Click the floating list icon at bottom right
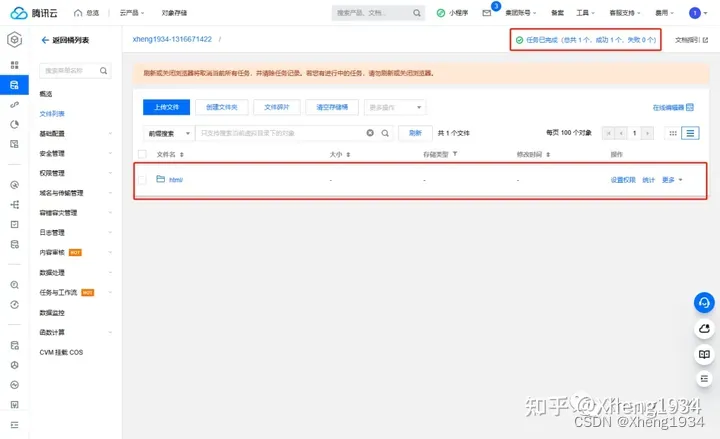The image size is (720, 439). 704,378
